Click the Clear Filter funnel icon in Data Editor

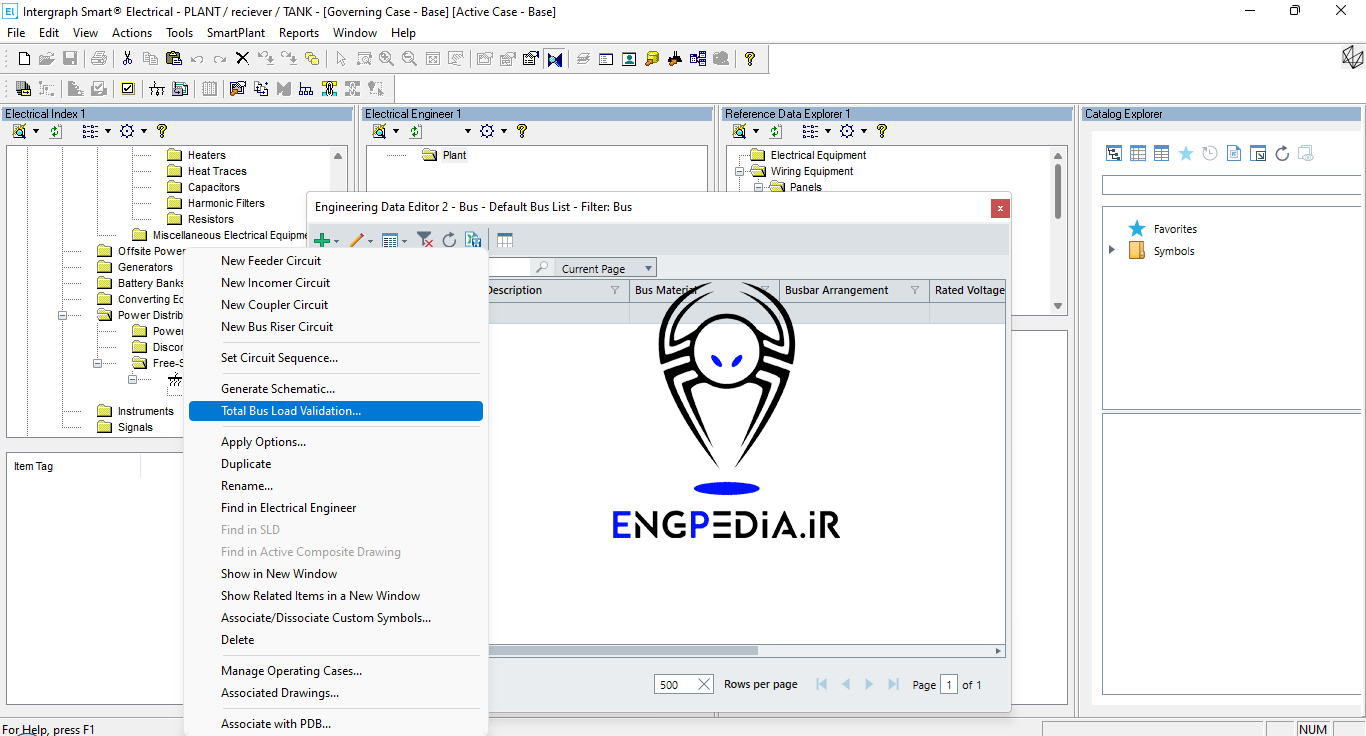pyautogui.click(x=425, y=240)
